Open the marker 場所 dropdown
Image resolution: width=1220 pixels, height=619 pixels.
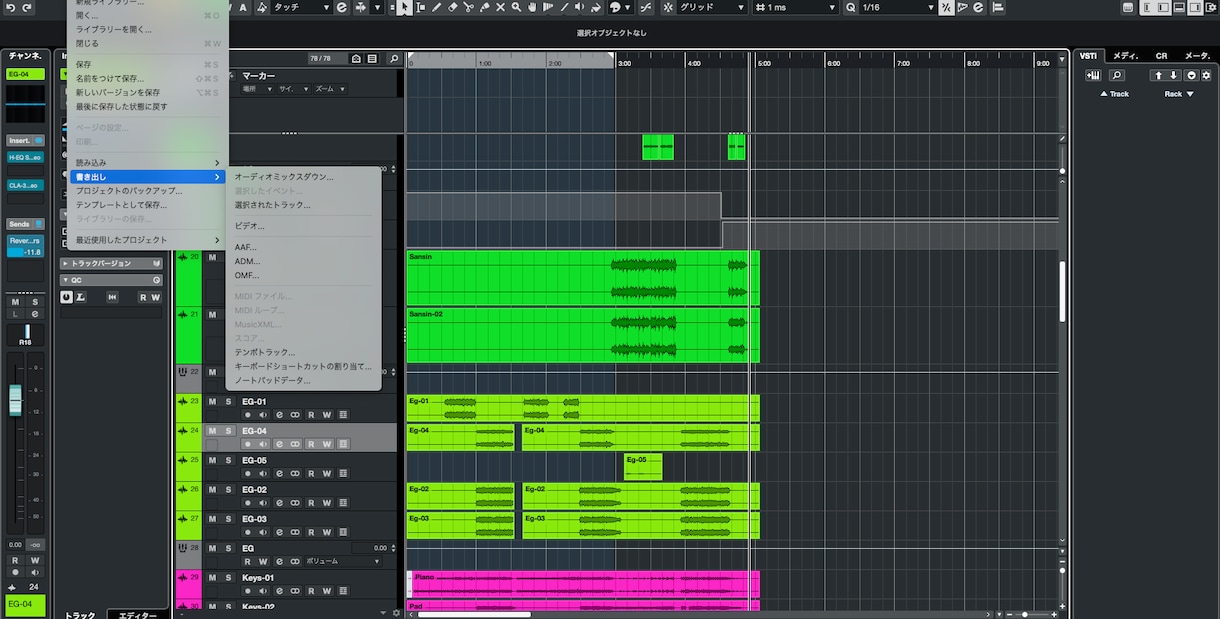click(x=259, y=89)
